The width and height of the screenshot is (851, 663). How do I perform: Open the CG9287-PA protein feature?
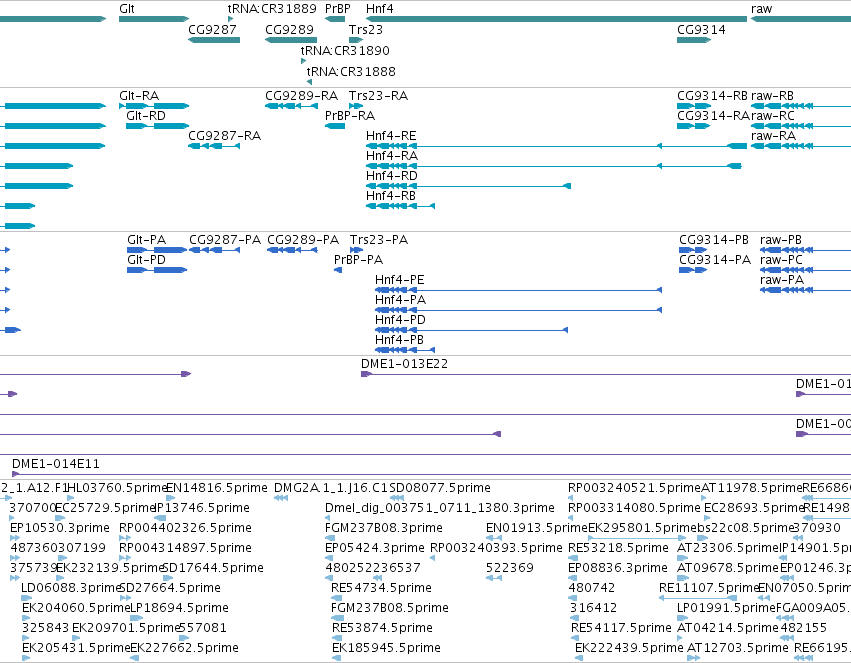[214, 250]
